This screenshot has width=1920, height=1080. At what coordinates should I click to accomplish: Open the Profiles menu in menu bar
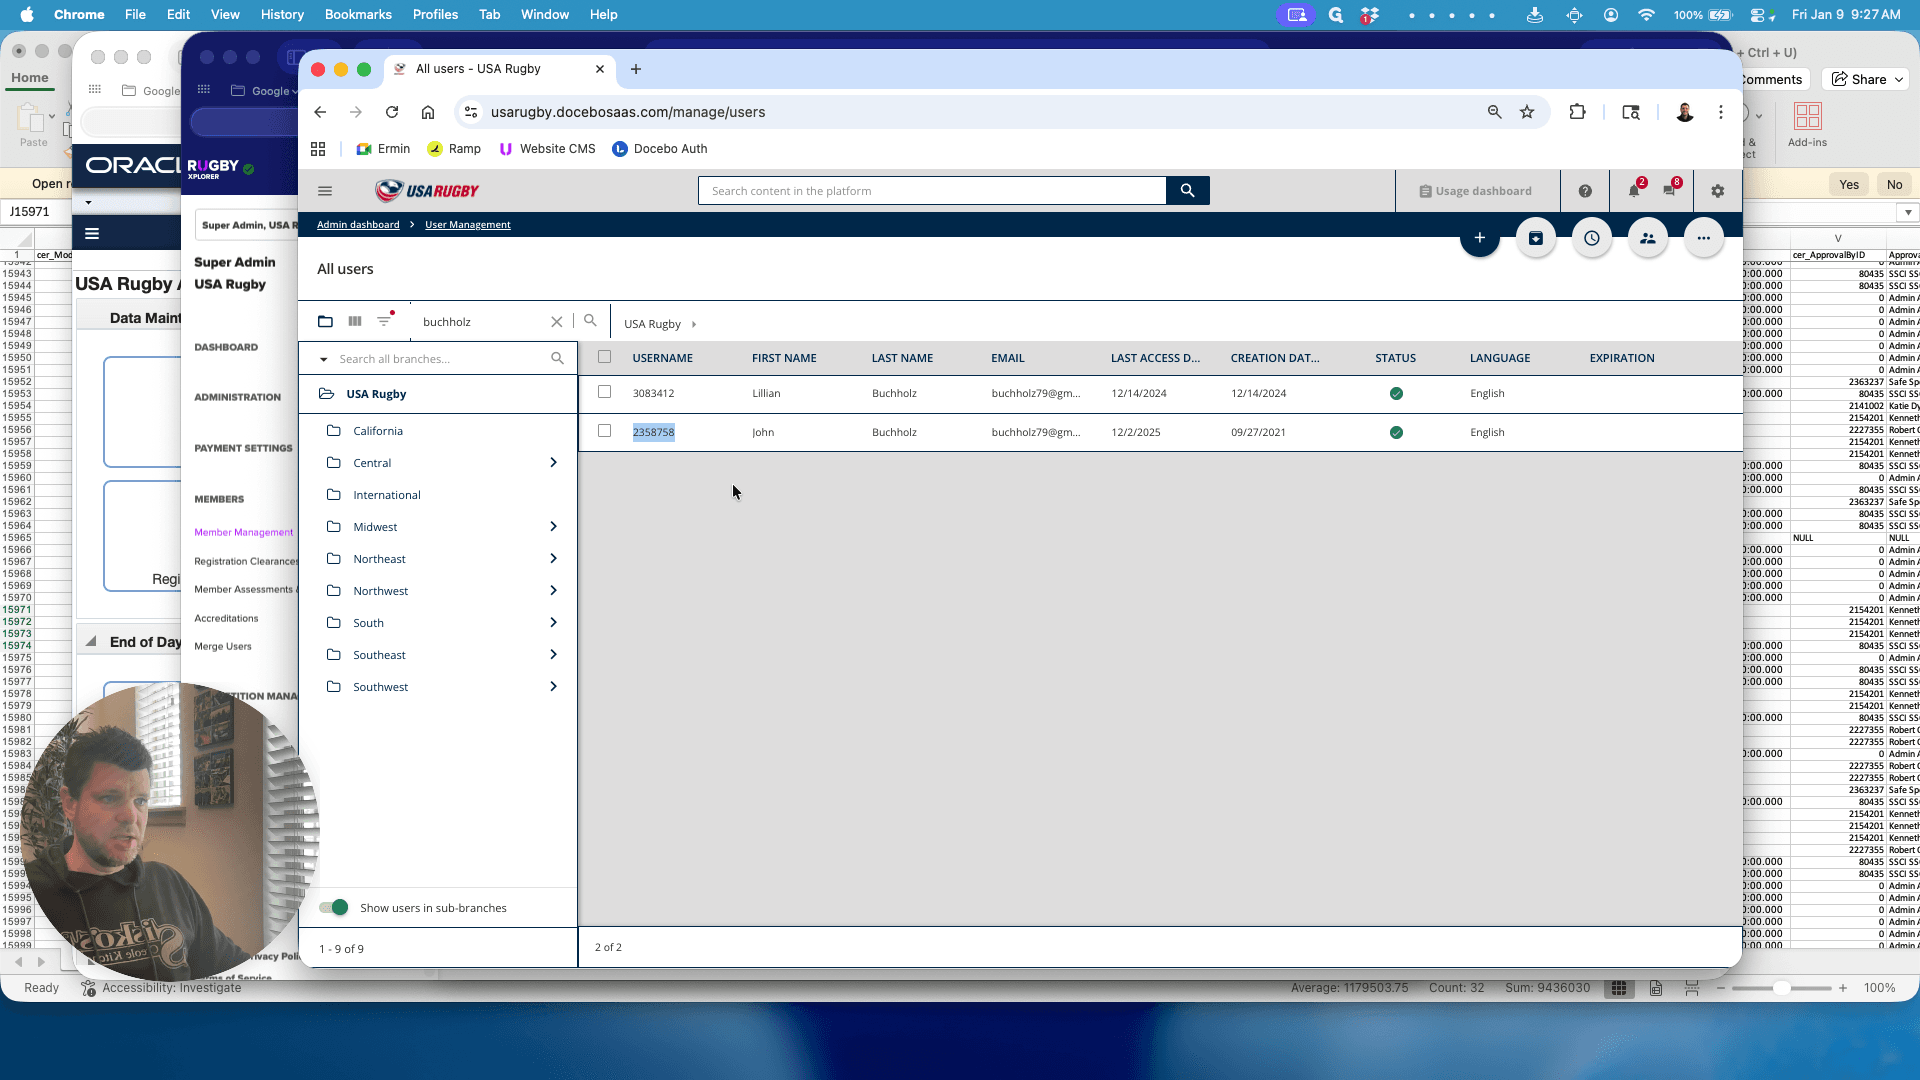435,14
